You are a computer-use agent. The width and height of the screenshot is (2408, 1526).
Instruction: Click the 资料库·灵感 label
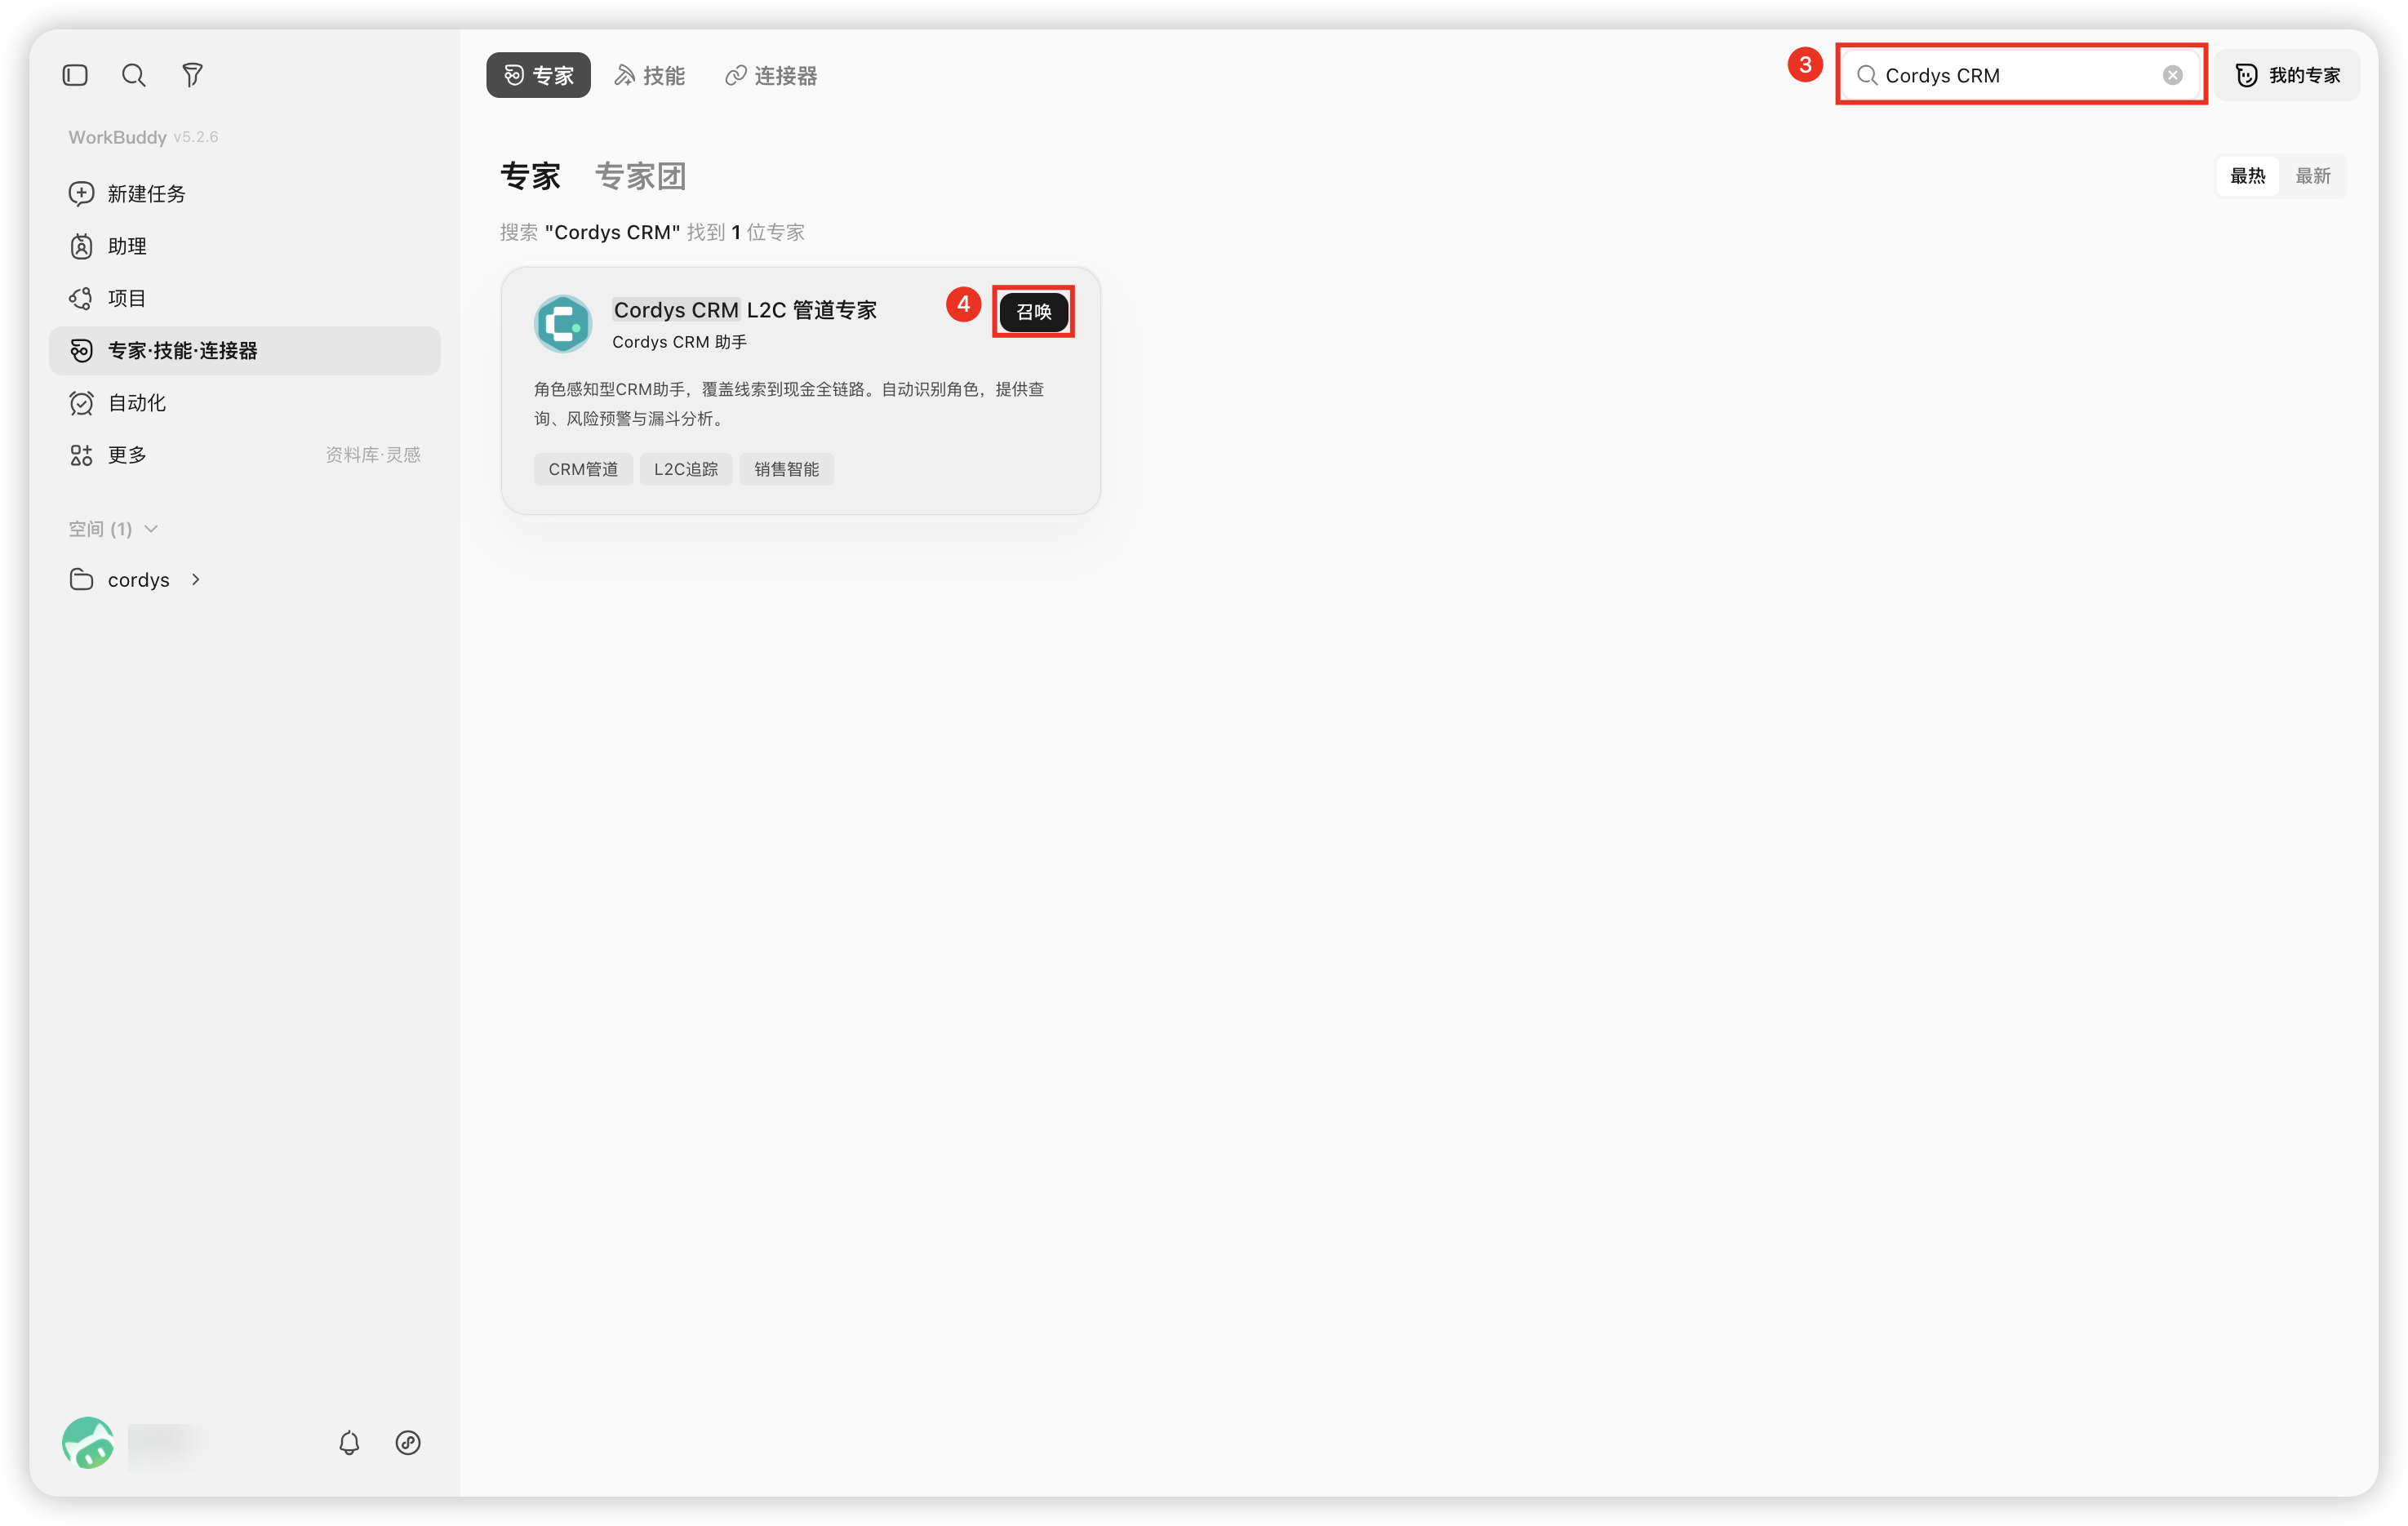click(372, 455)
